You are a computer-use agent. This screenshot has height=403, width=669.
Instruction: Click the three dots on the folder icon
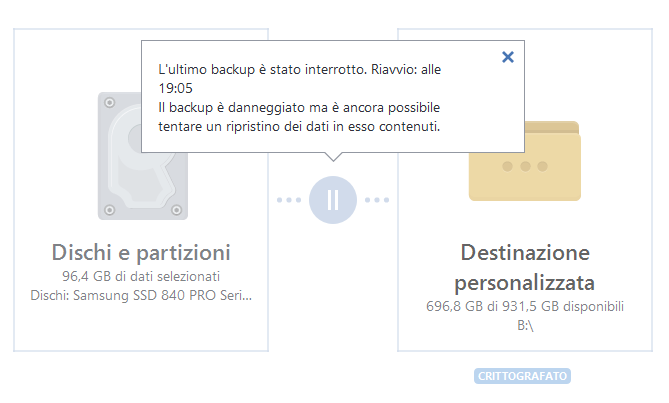[525, 166]
